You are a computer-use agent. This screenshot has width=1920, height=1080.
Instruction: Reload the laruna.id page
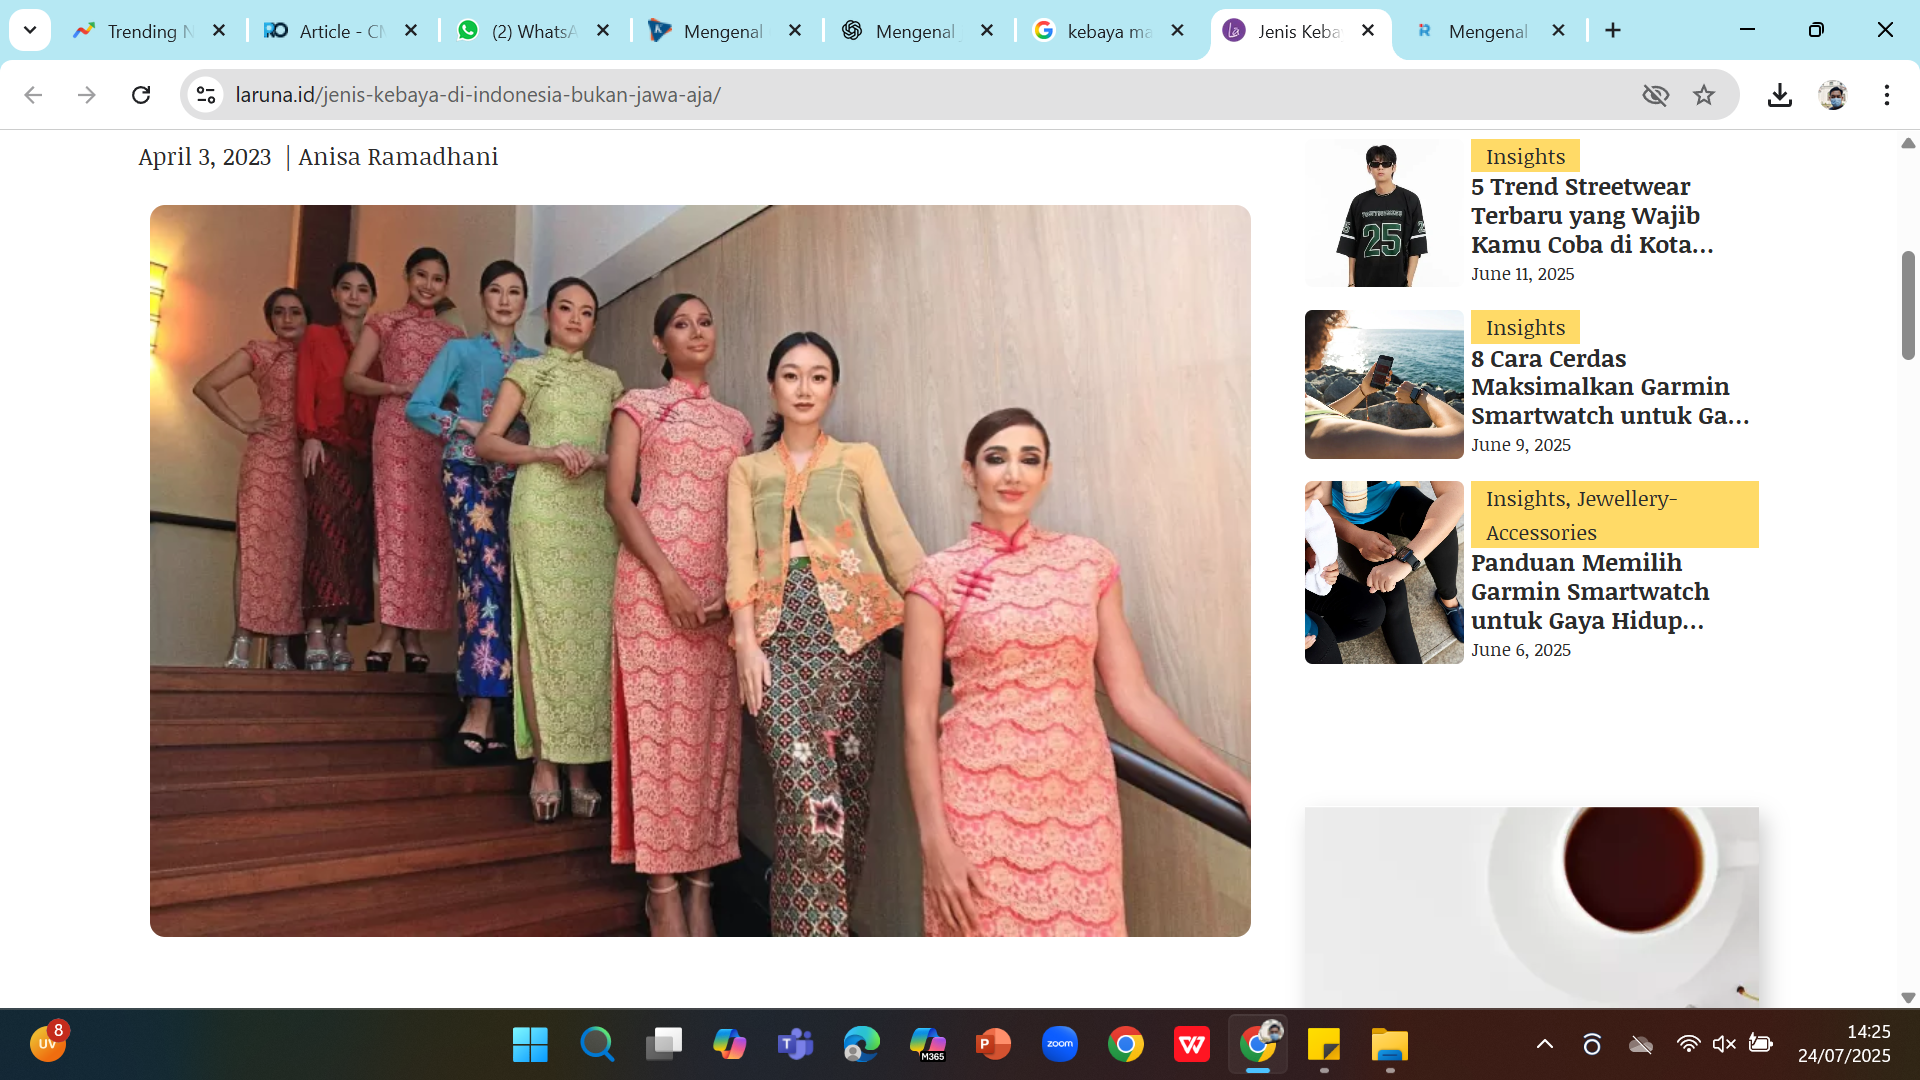click(x=141, y=95)
